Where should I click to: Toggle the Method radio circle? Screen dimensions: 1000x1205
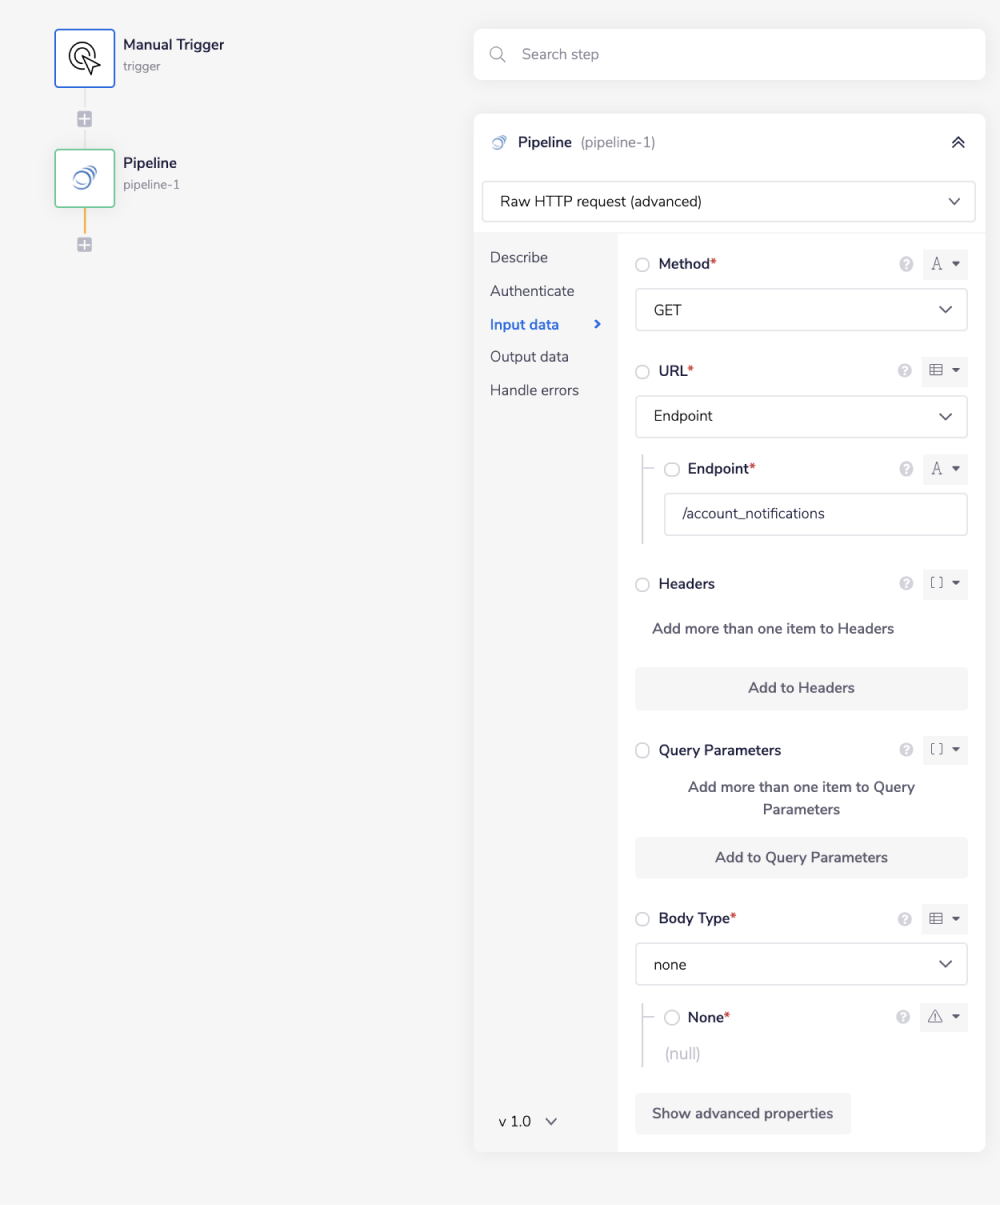[643, 265]
